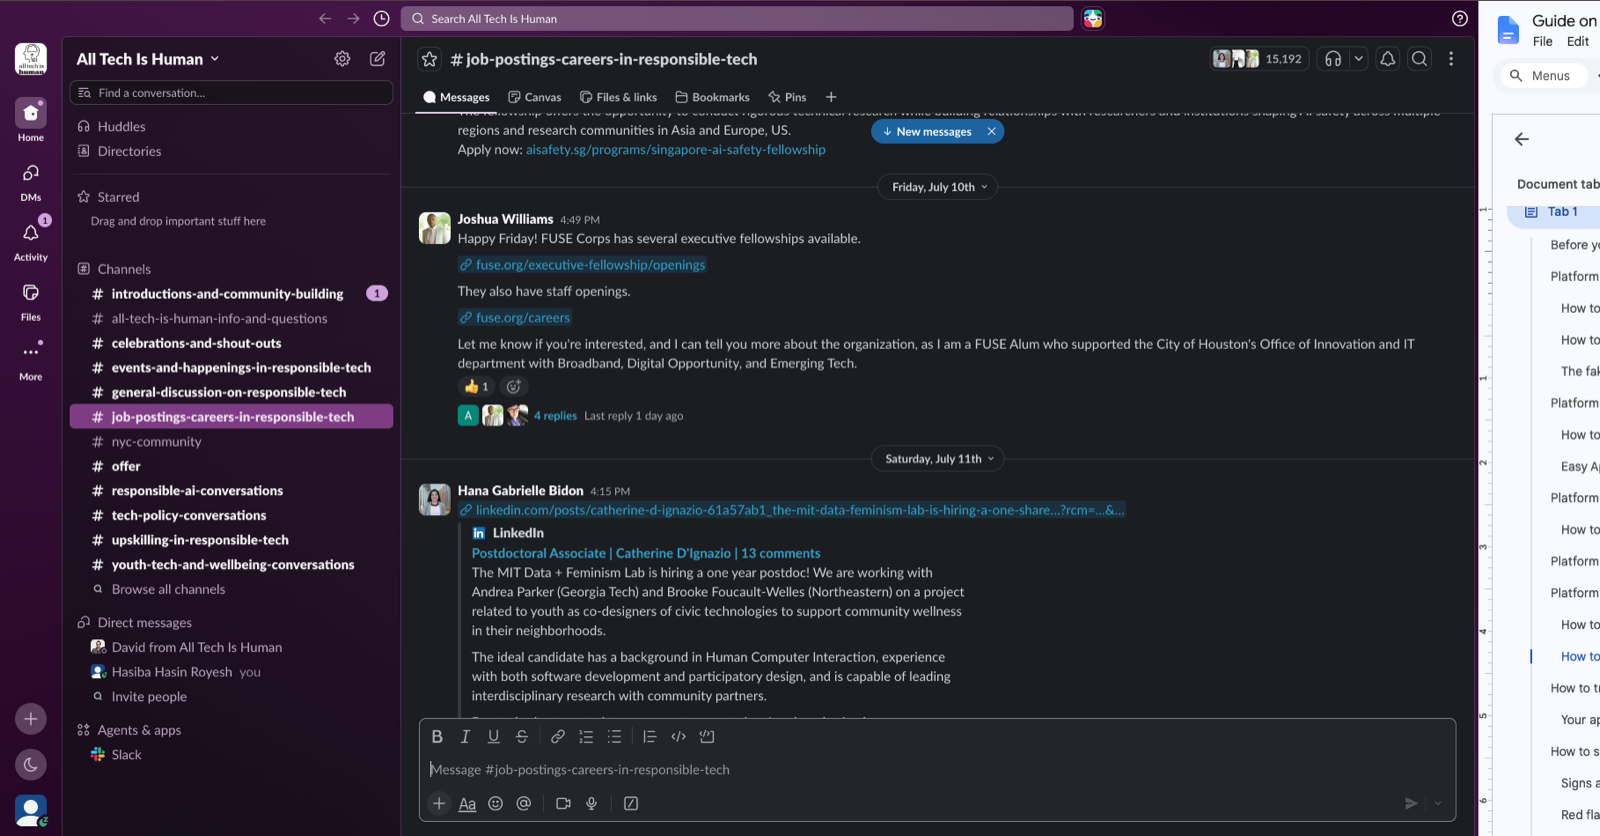The image size is (1600, 836).
Task: Switch to Files & links tab
Action: [x=618, y=97]
